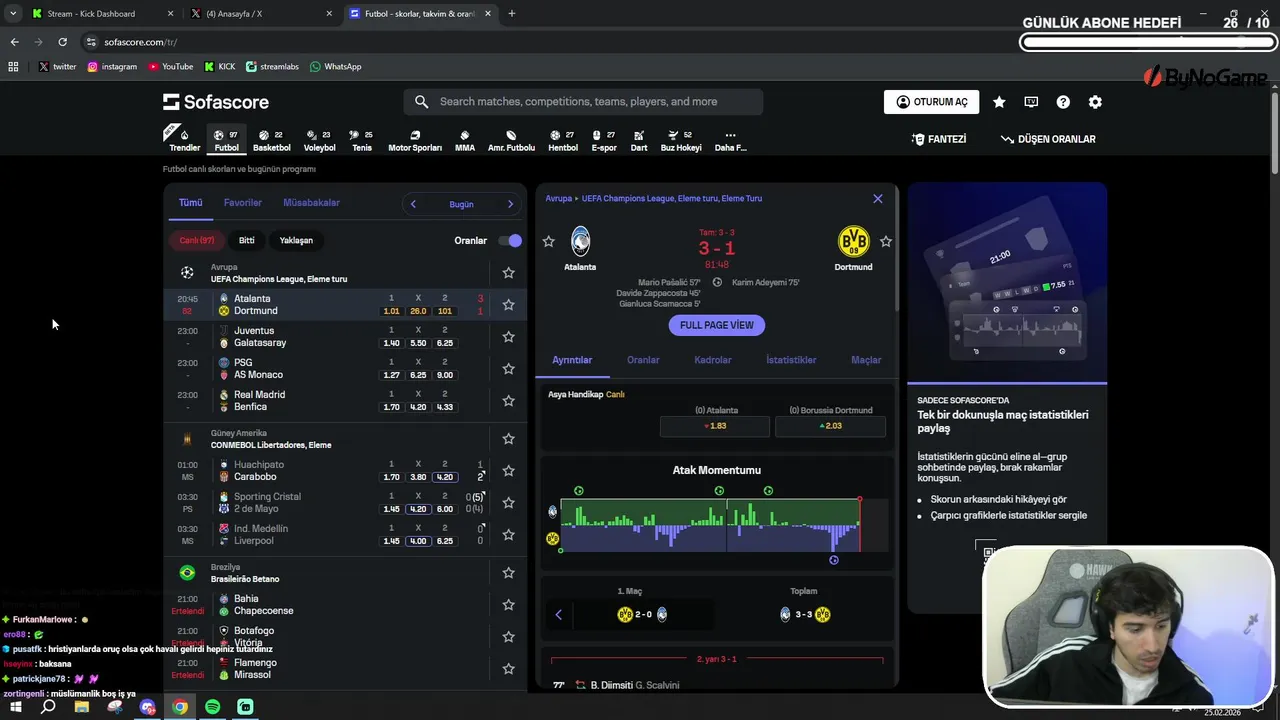
Task: Select Borussia Dortmund 2.03 handicap odds
Action: pyautogui.click(x=830, y=426)
